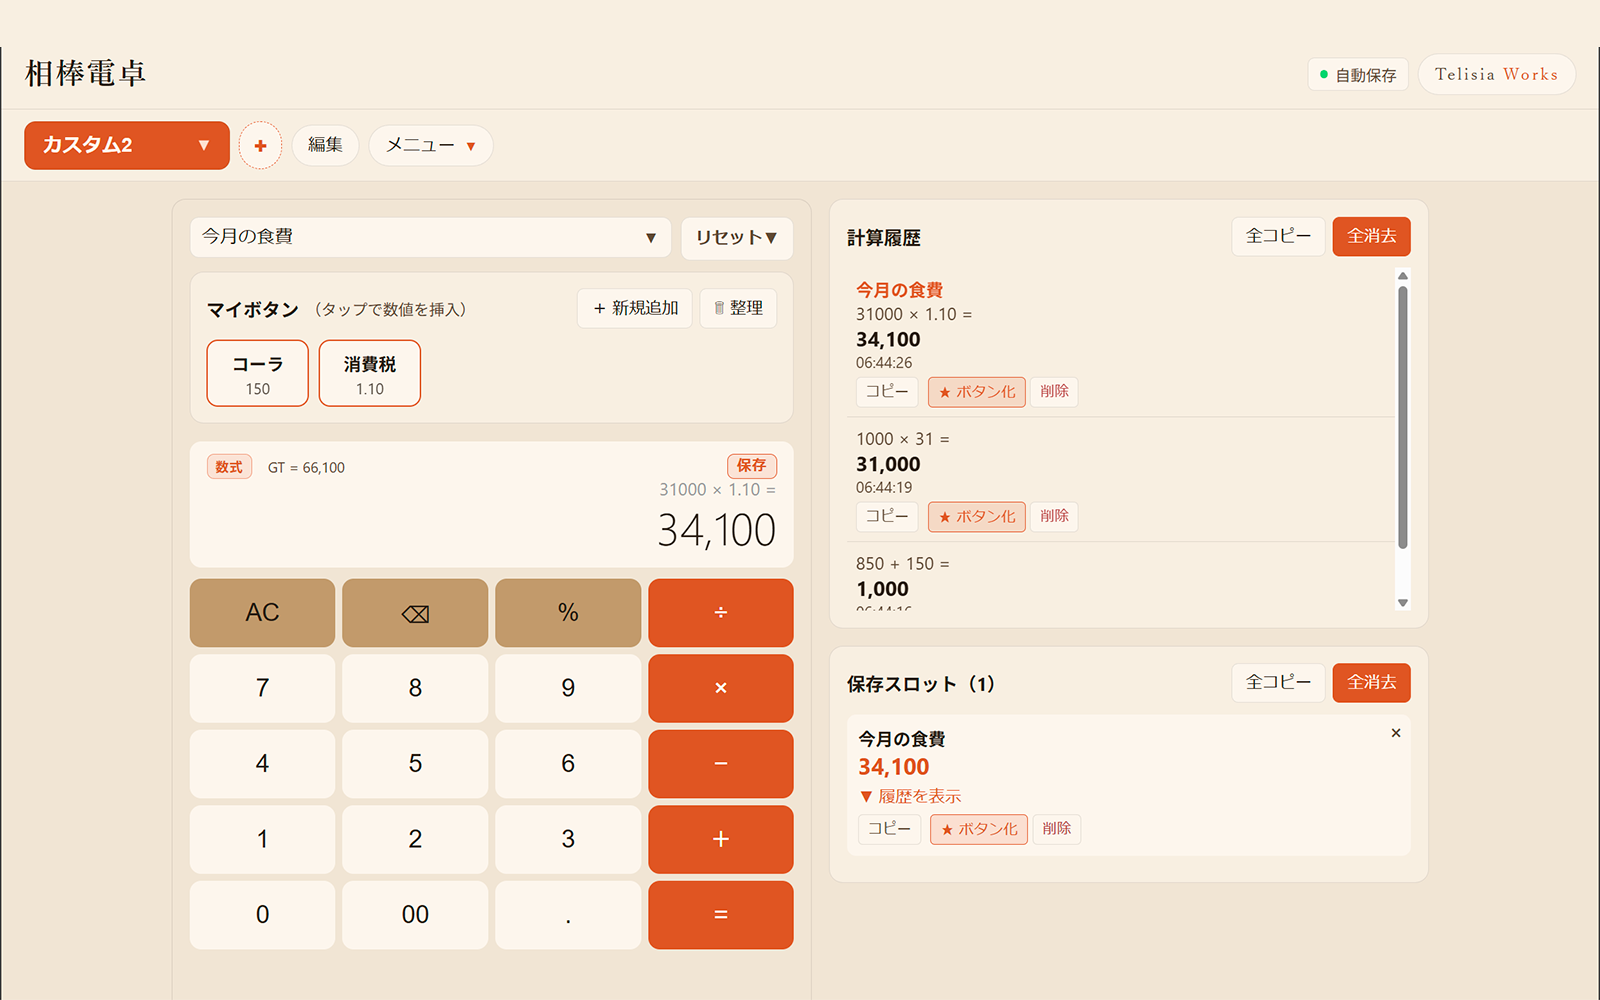Click 全コピー in the 保存スロット panel

coord(1278,682)
